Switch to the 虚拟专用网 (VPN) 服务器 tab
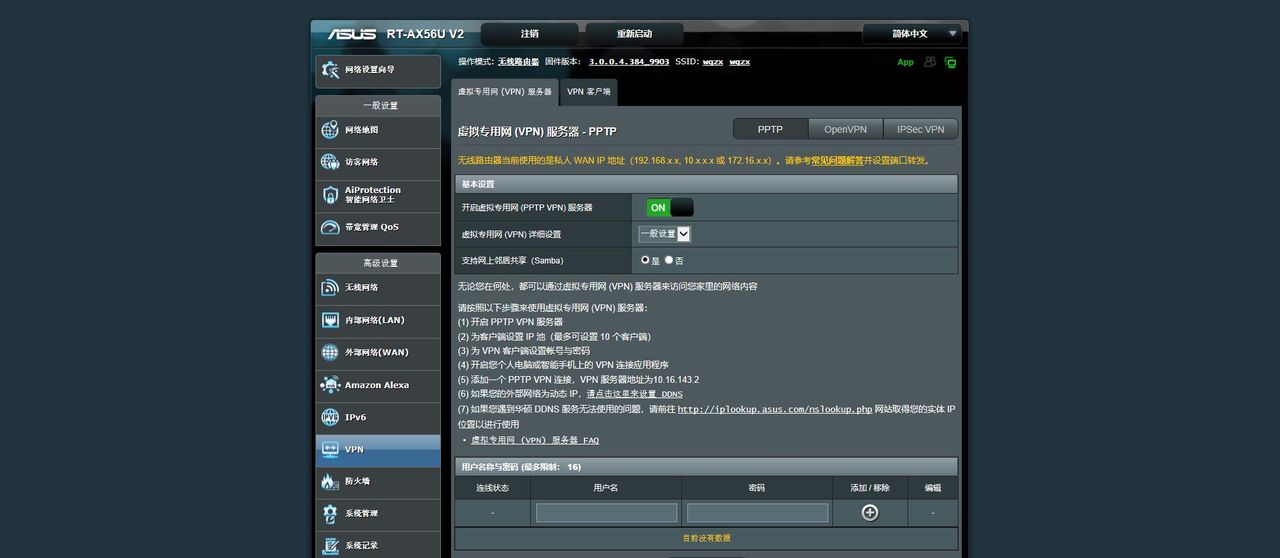The image size is (1280, 558). click(x=505, y=91)
